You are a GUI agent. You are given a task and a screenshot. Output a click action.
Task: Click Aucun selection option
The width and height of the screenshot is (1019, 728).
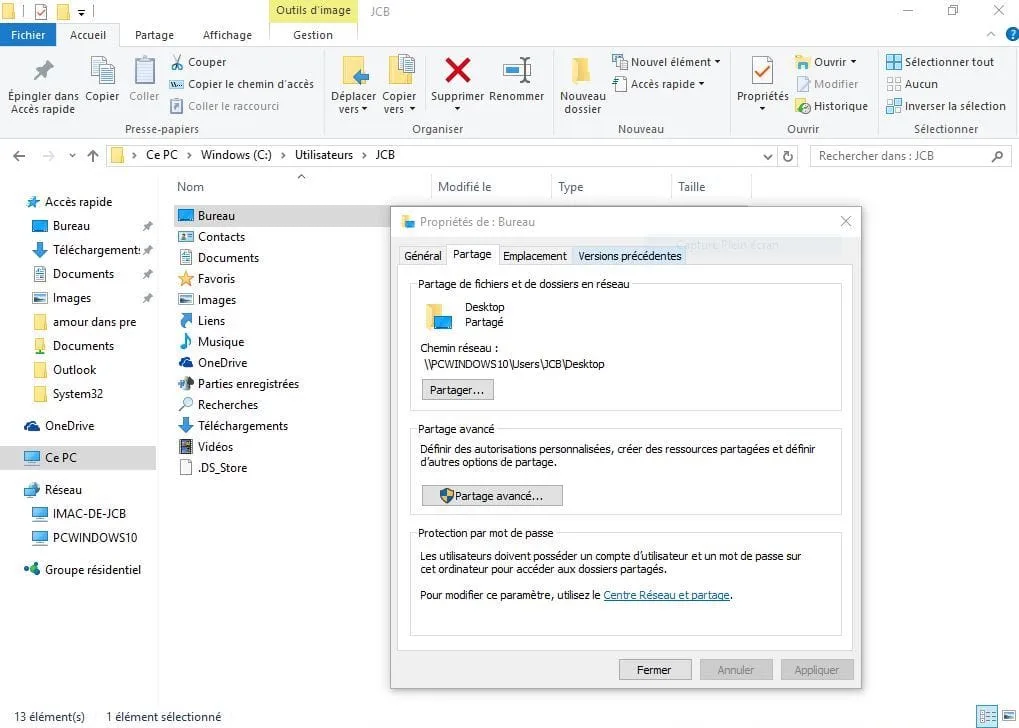[912, 84]
